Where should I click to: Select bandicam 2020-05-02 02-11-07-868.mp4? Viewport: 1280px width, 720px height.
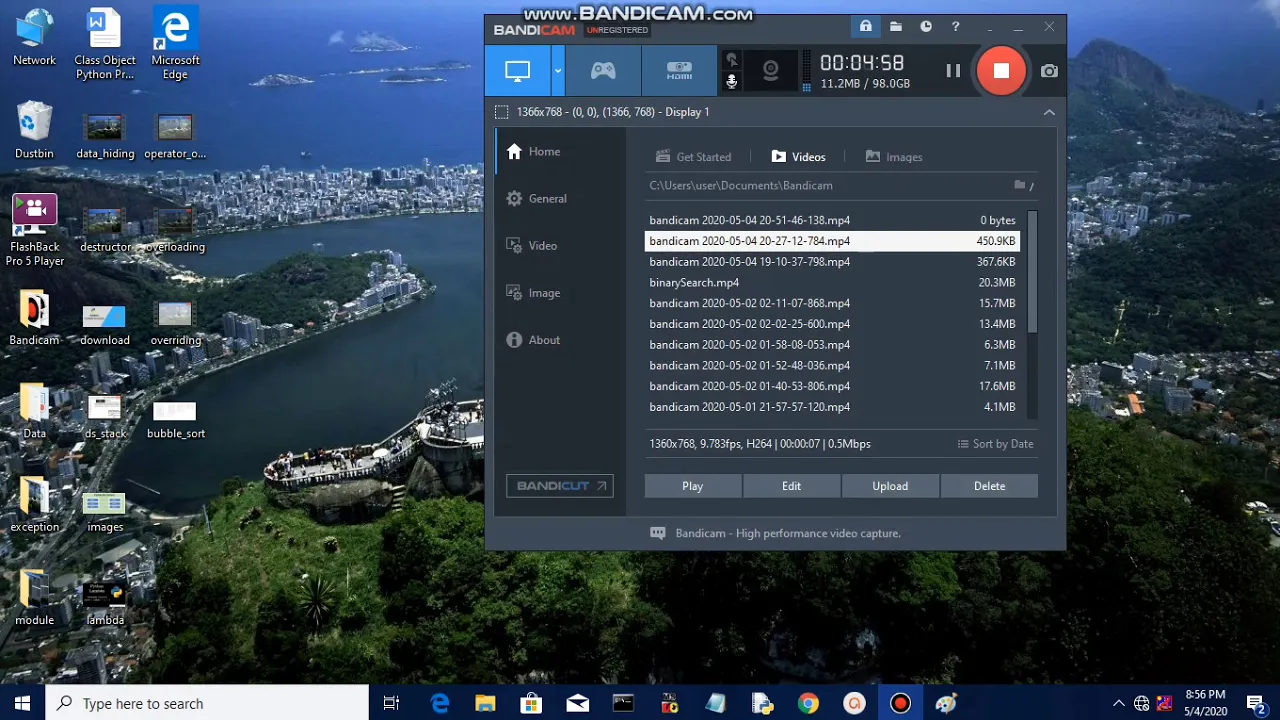[832, 303]
